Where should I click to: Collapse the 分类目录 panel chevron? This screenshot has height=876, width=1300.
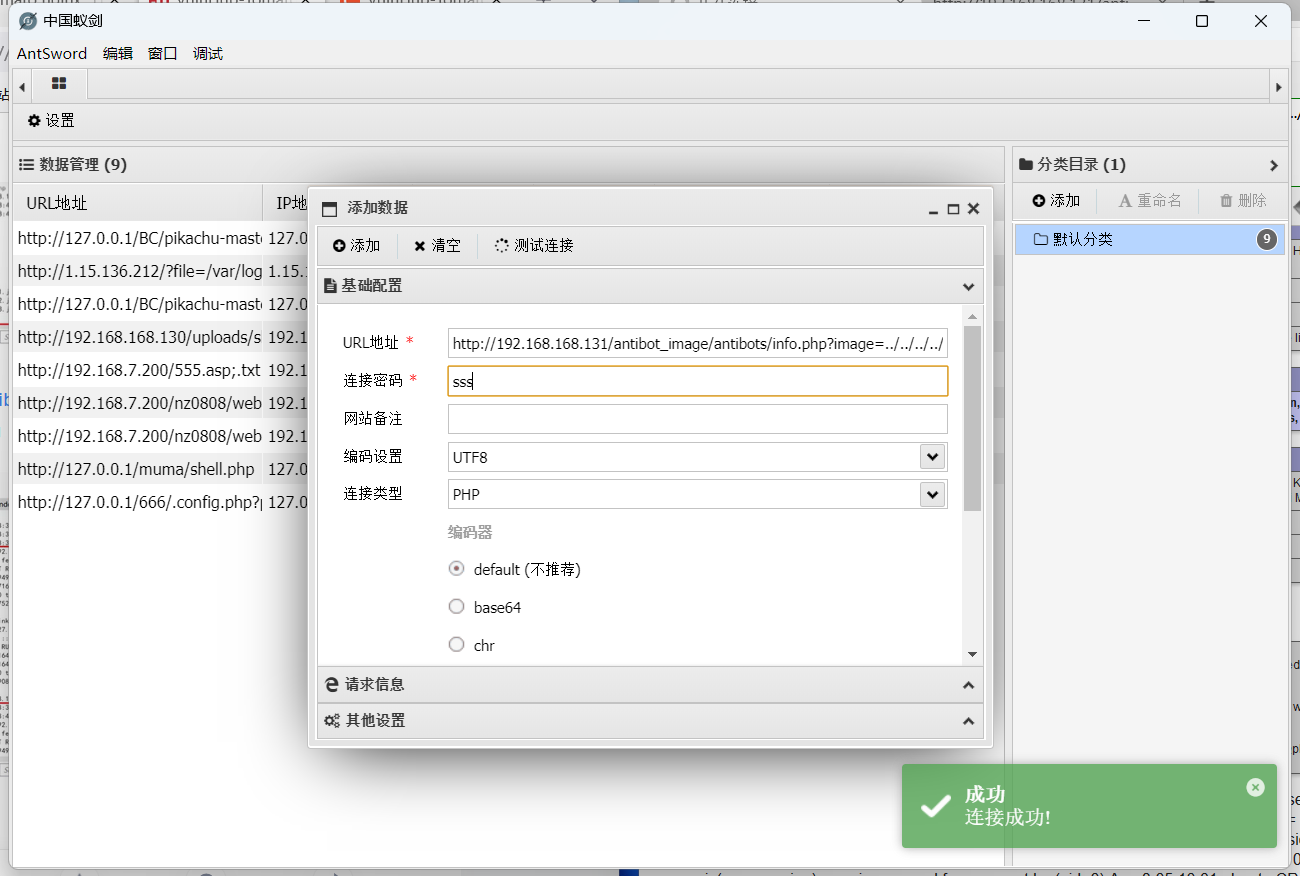pyautogui.click(x=1274, y=165)
